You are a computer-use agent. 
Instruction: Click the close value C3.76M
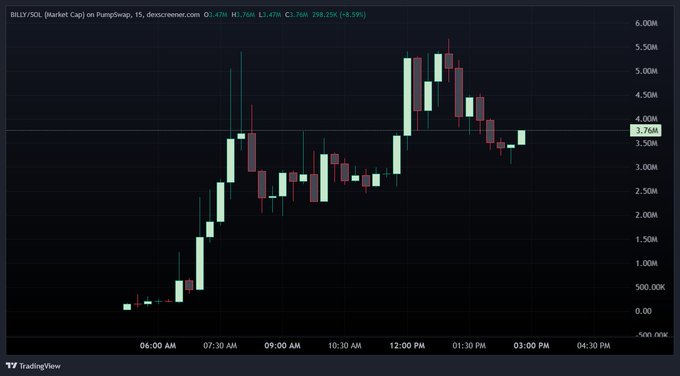(297, 15)
